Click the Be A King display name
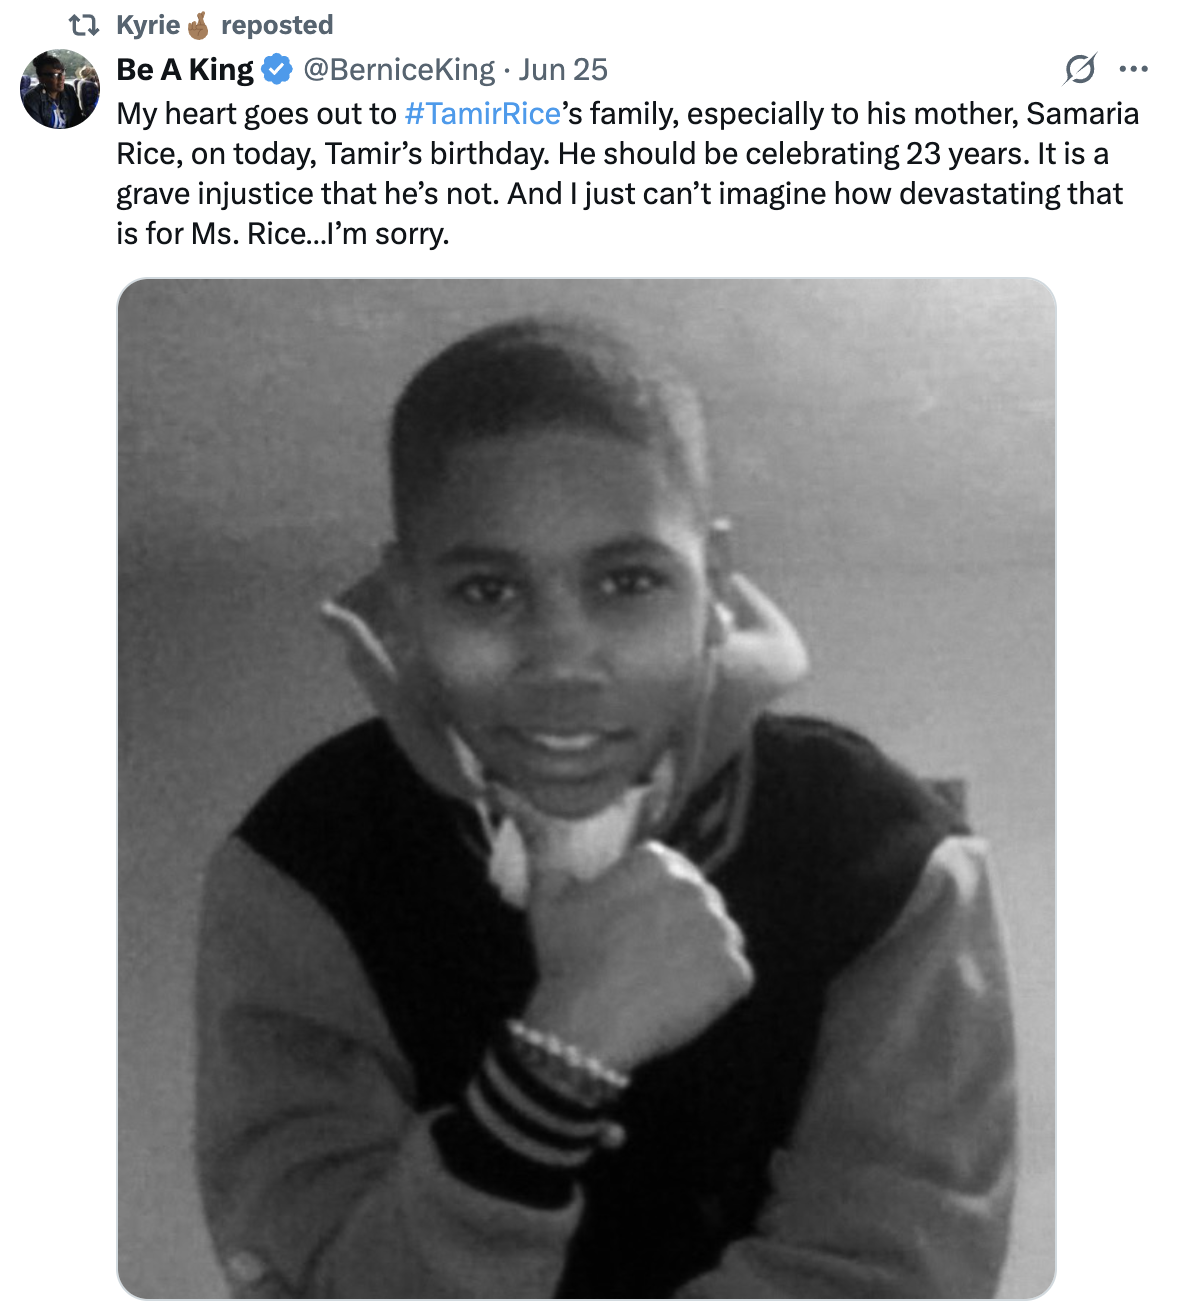Screen dimensions: 1182x1308 pos(185,69)
